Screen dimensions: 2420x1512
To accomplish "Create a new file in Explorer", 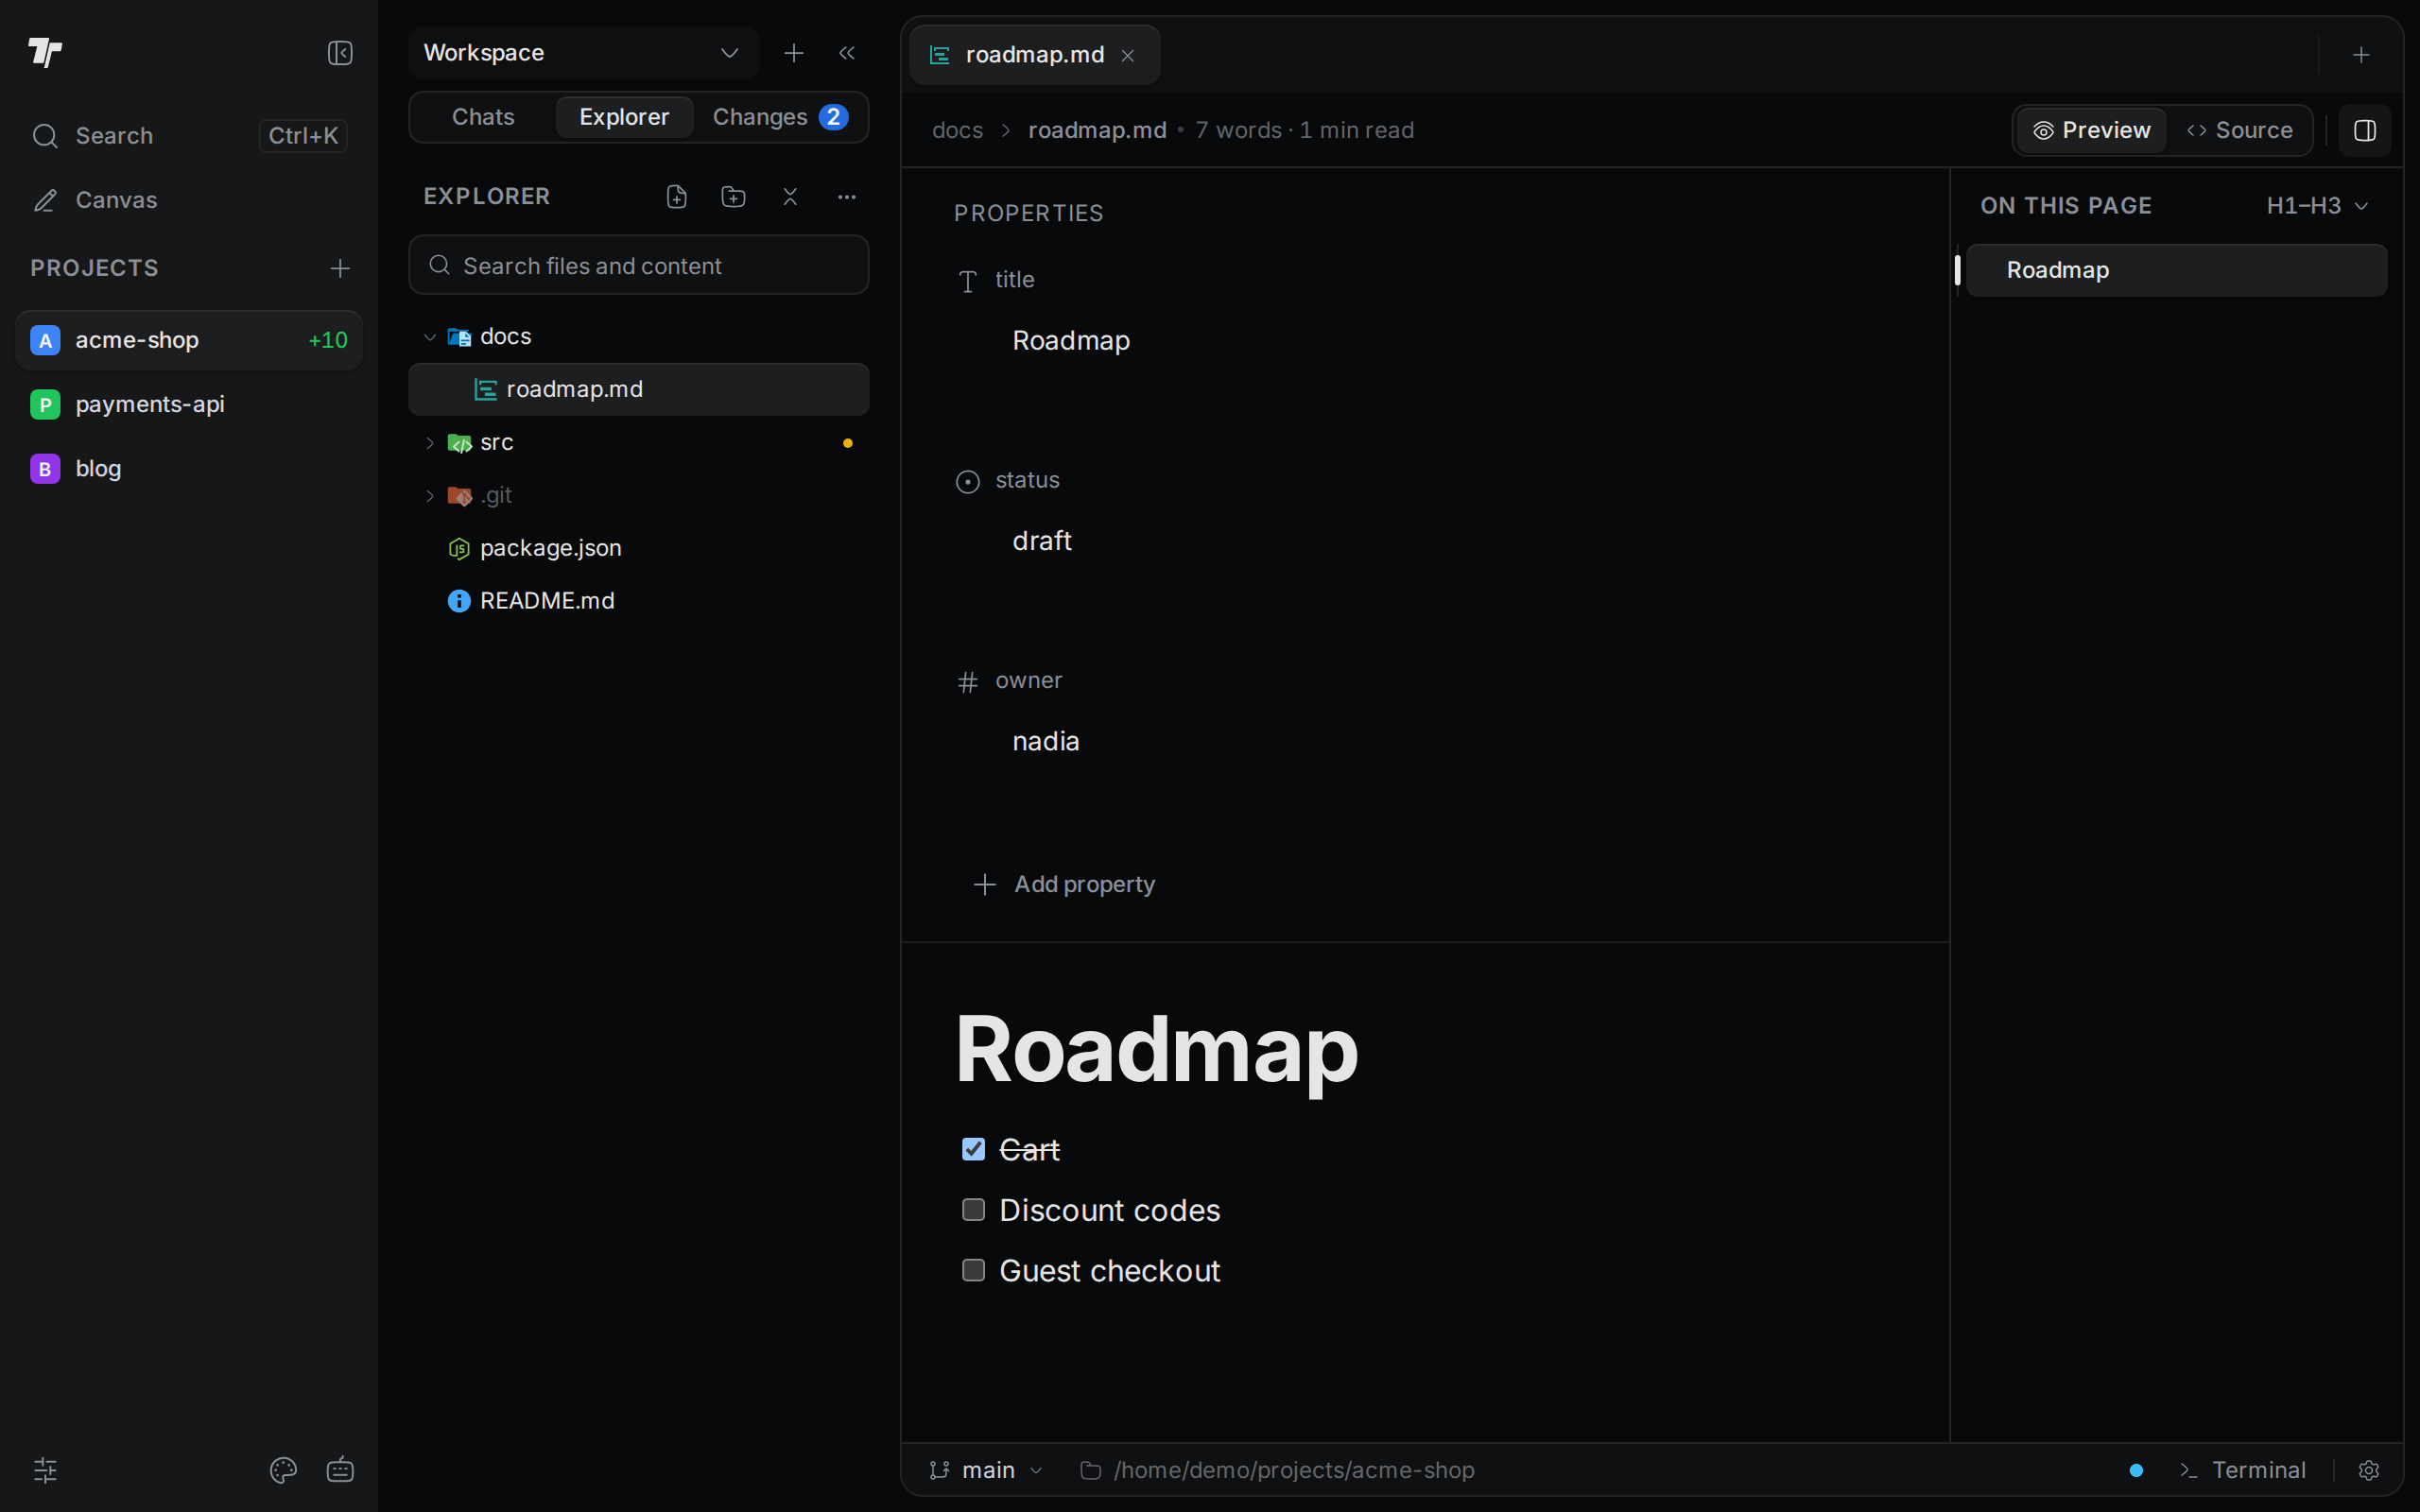I will point(677,197).
